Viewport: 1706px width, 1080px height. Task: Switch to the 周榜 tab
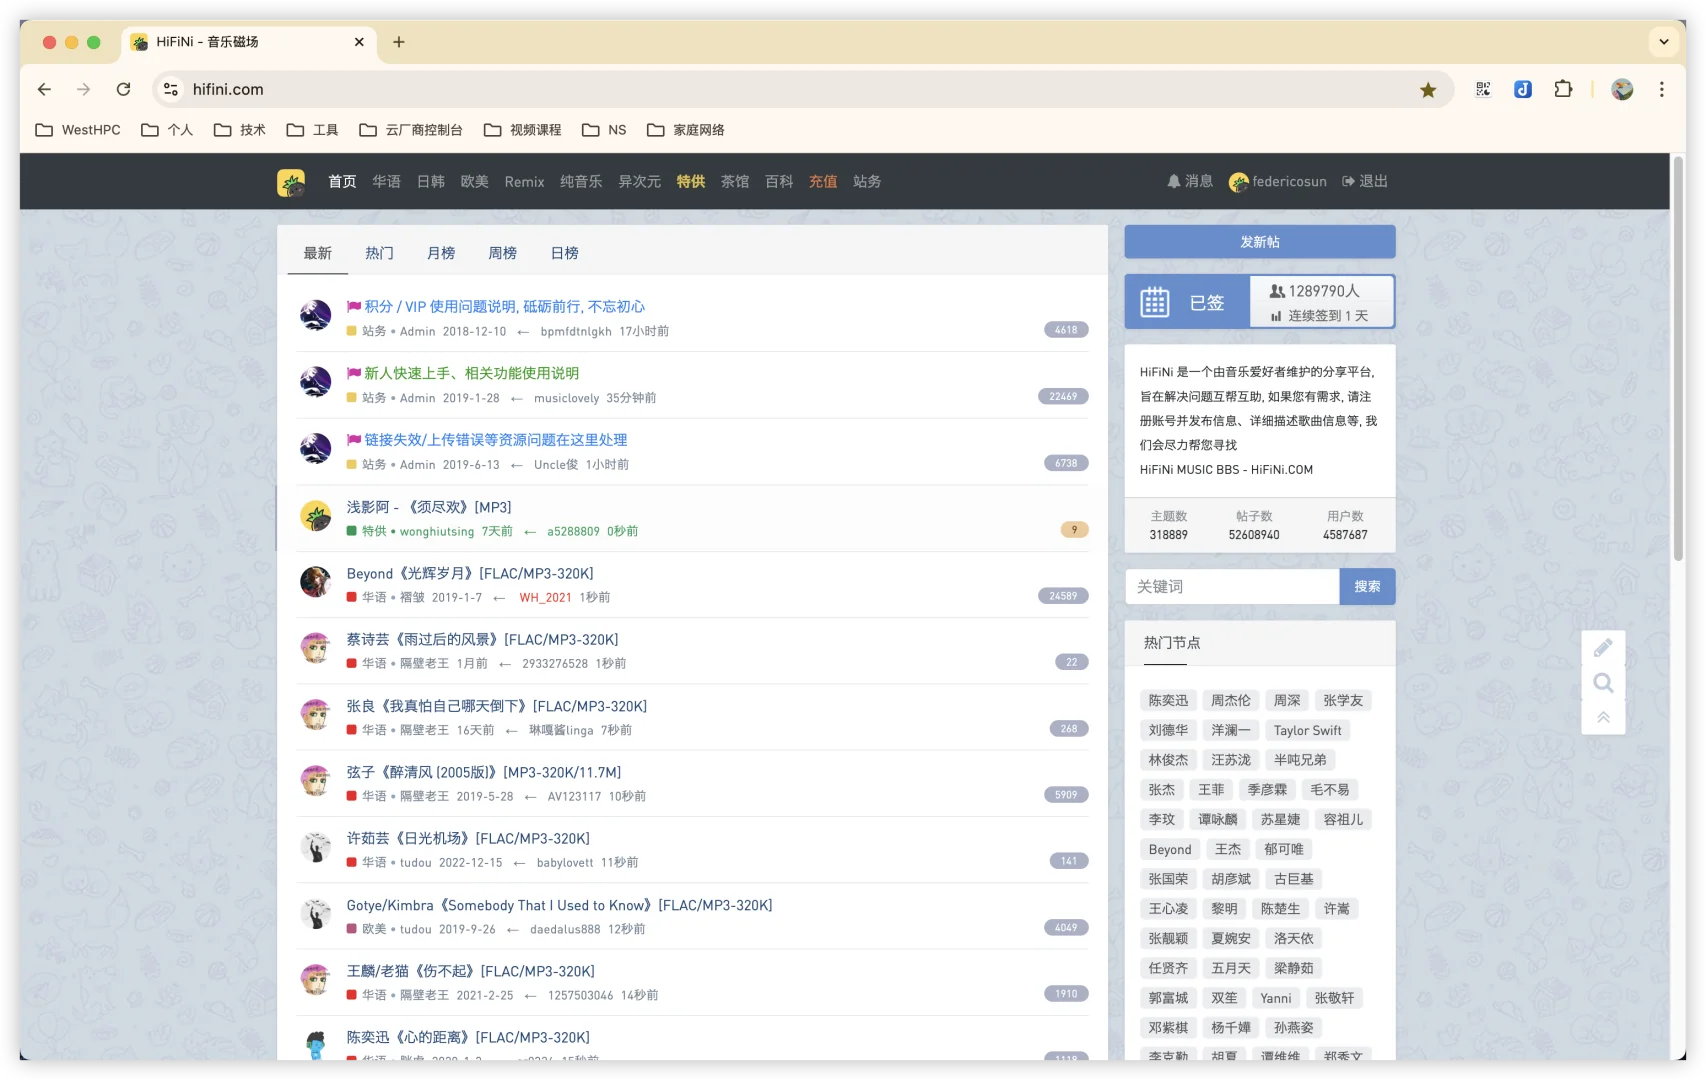503,253
